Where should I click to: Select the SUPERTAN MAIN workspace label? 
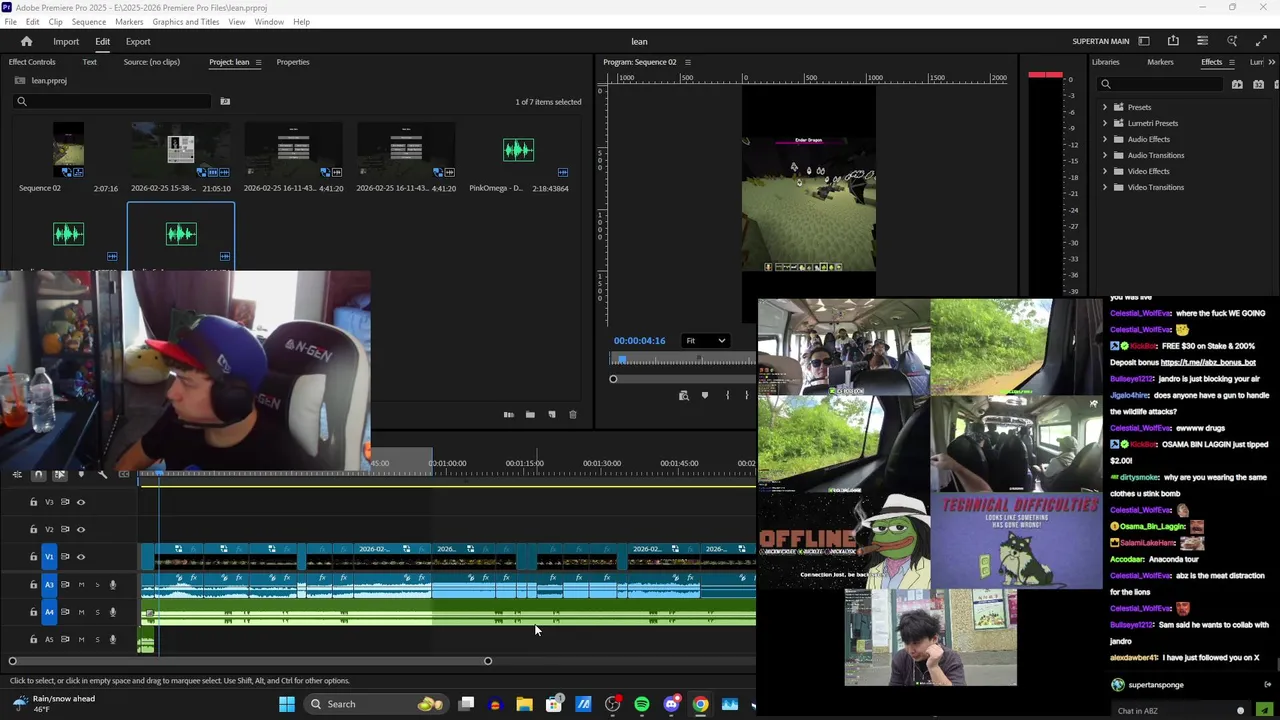1100,42
